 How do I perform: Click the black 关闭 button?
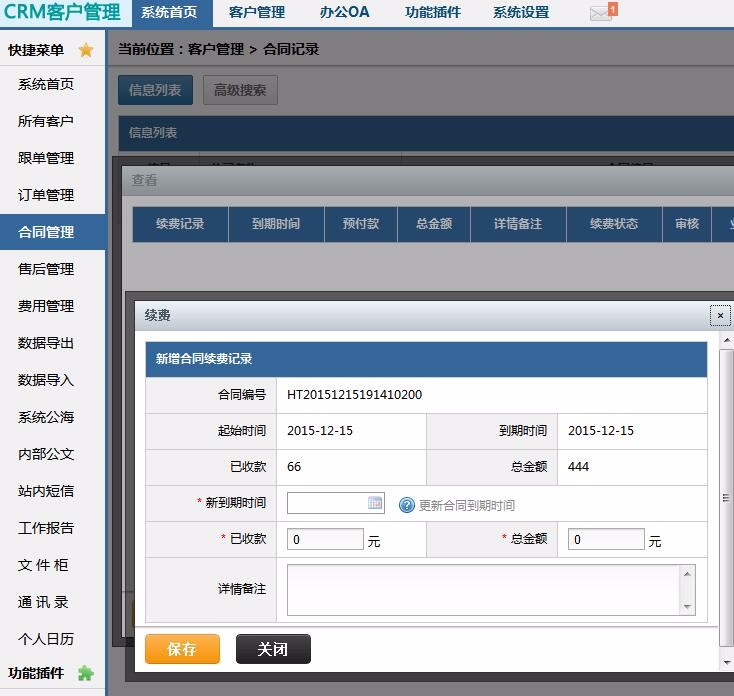(x=273, y=649)
